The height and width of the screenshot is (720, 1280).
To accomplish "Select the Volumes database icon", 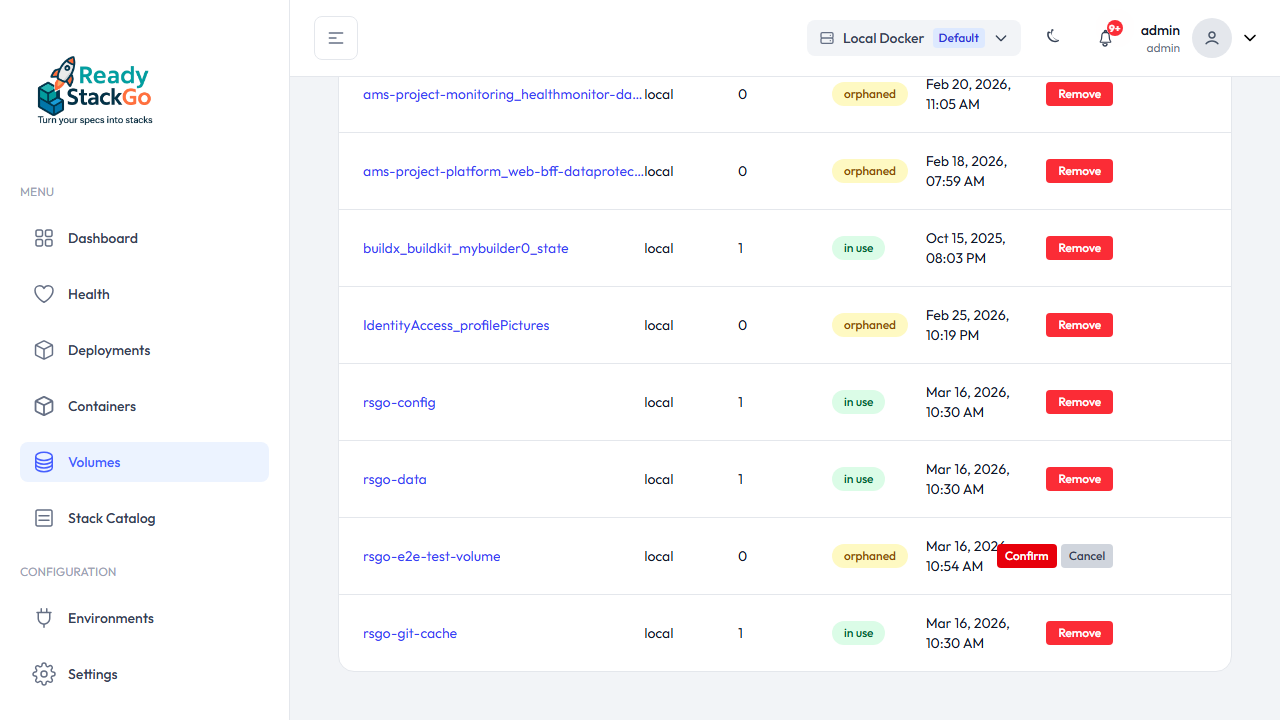I will (44, 462).
